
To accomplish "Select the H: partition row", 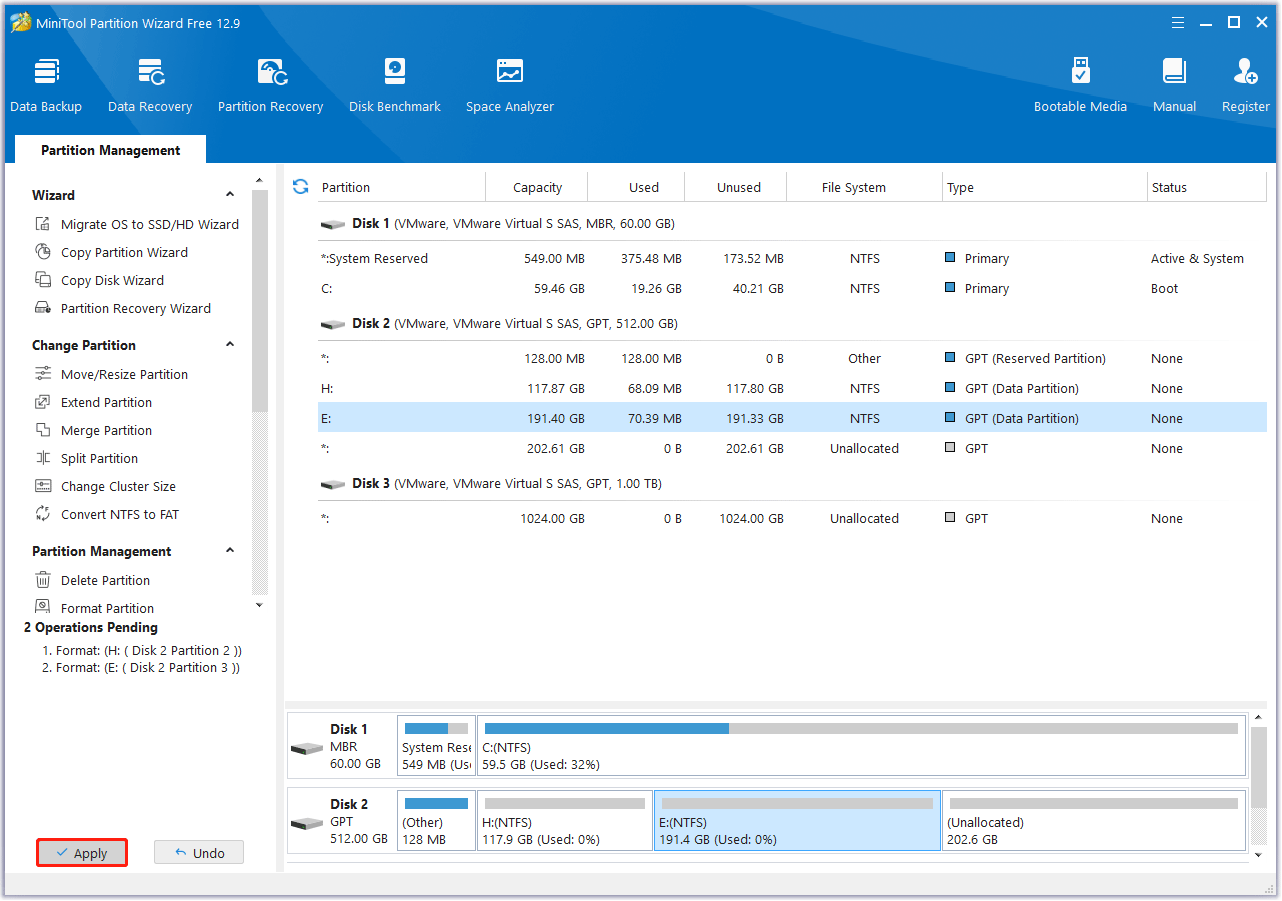I will click(x=792, y=388).
